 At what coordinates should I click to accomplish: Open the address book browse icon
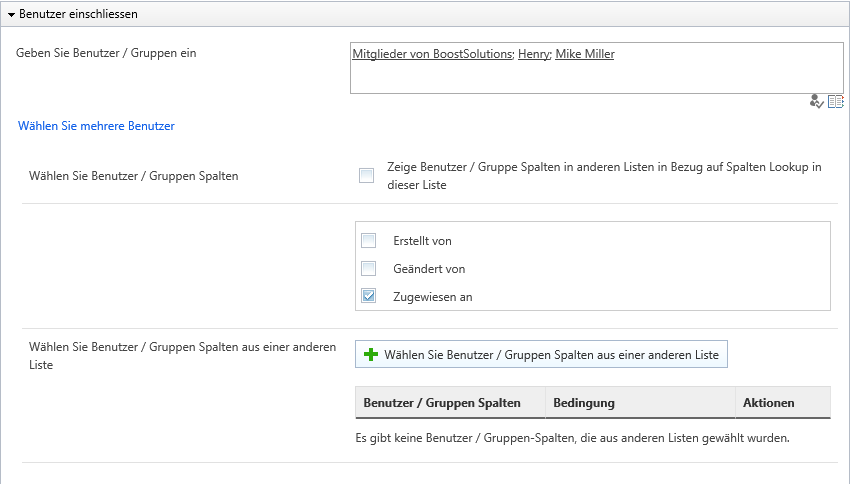[x=836, y=101]
